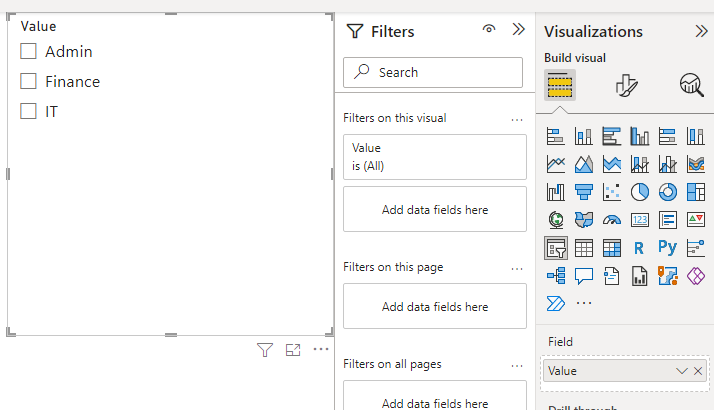714x410 pixels.
Task: Select the R script visual
Action: (x=639, y=248)
